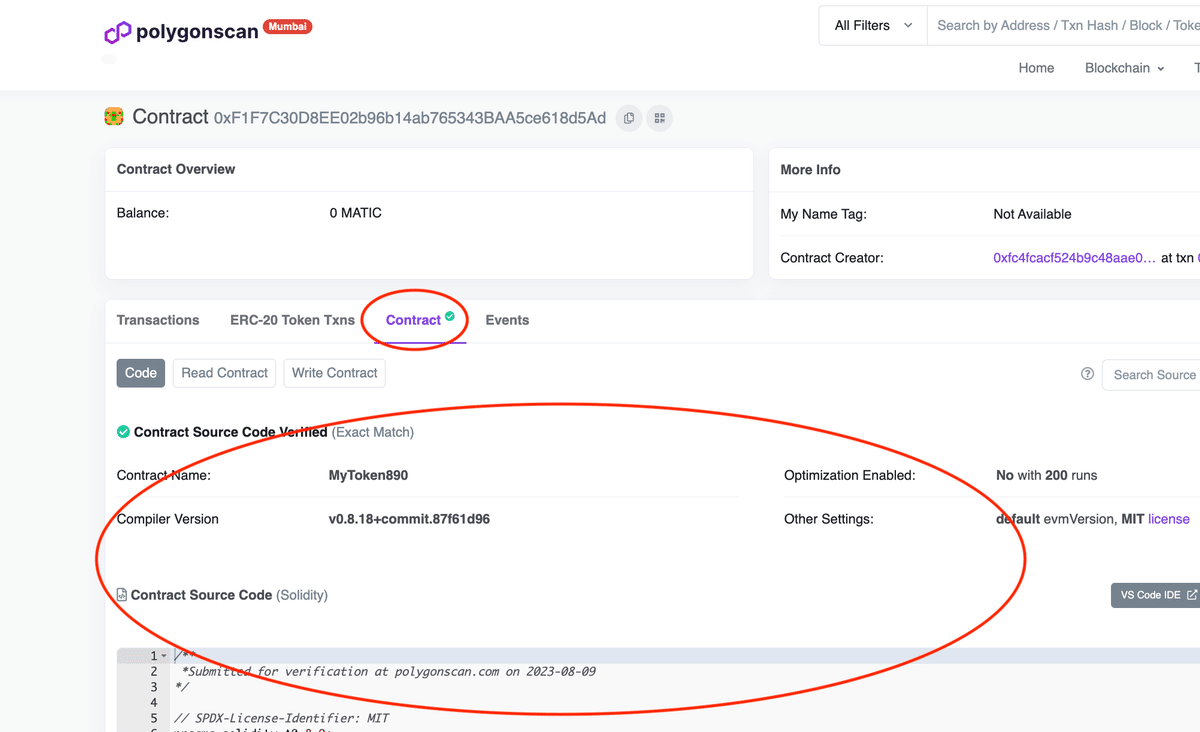Click the contract address 0xF1F7C30D8EE02b96b14ab765343BAA5ce618d5Ad
This screenshot has height=732, width=1200.
tap(410, 118)
